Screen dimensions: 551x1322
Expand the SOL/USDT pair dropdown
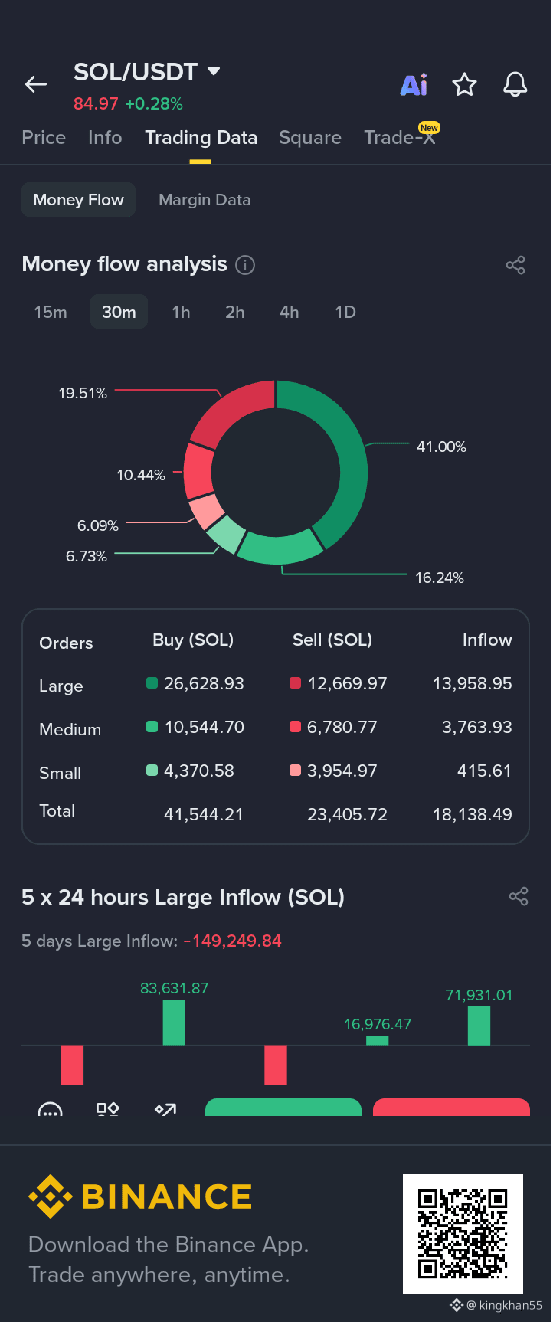(214, 71)
